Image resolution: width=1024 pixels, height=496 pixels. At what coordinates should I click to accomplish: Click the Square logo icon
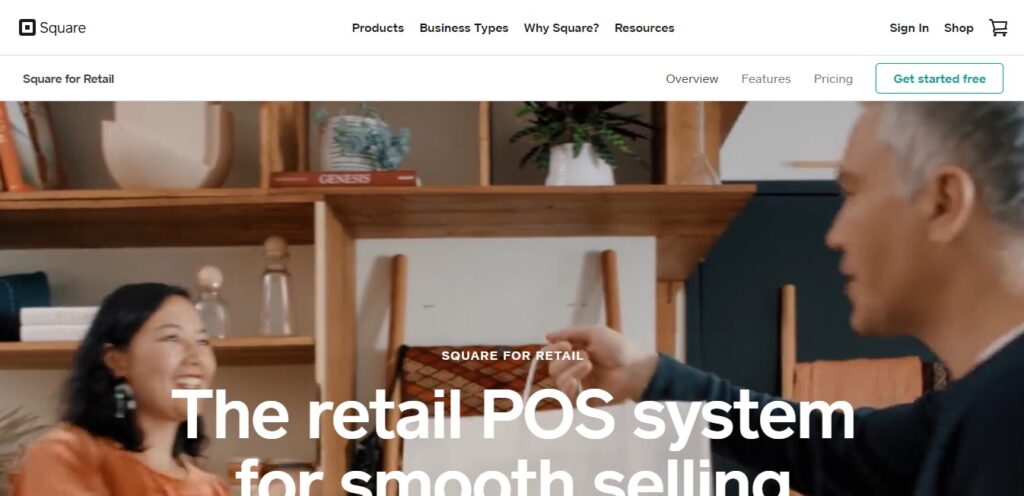(x=27, y=27)
